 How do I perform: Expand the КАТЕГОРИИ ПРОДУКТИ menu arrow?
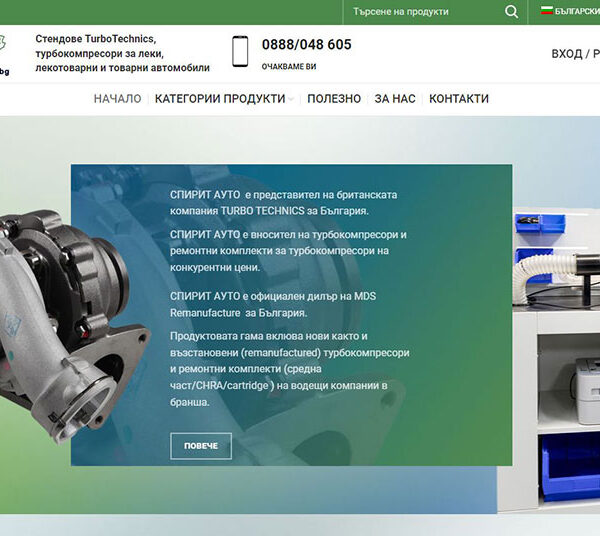[x=292, y=99]
